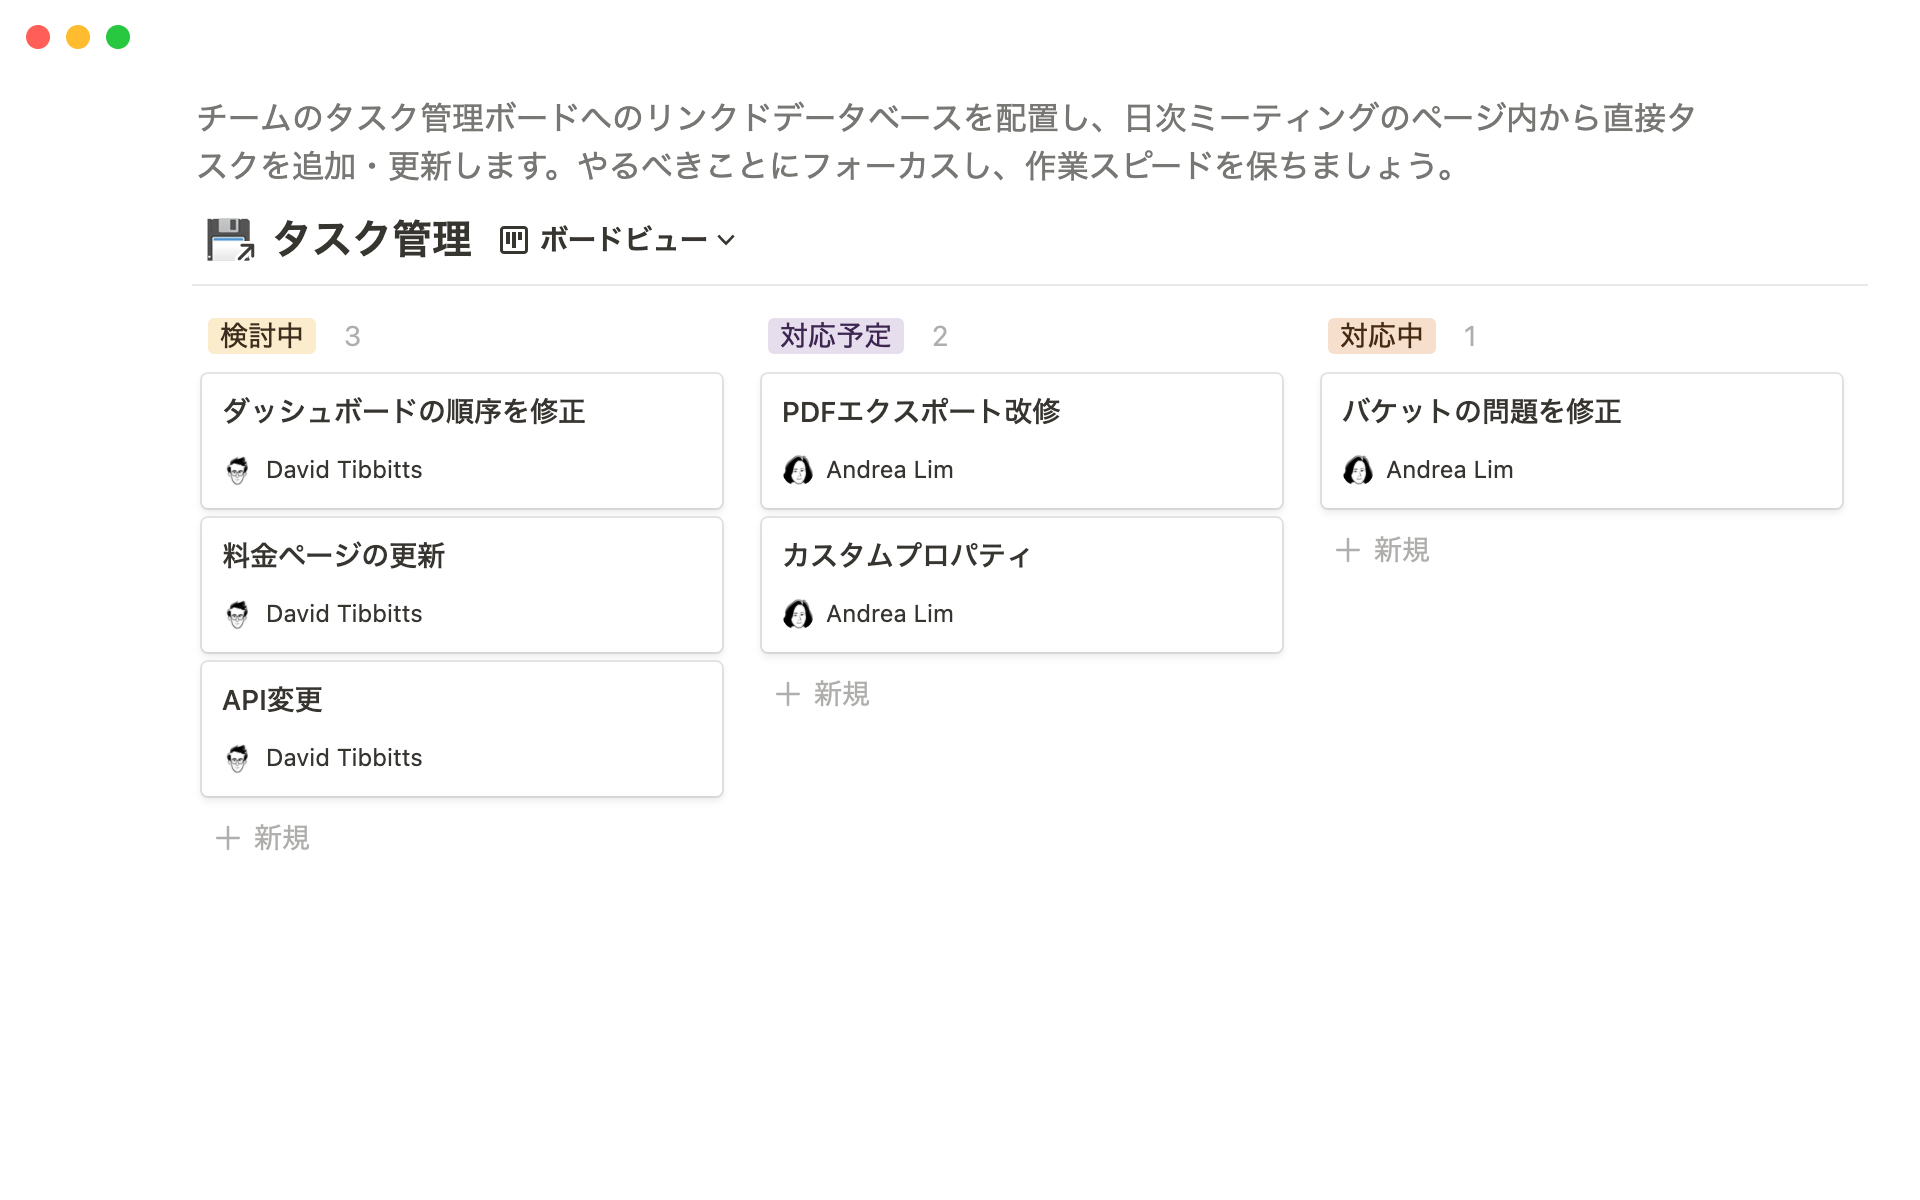
Task: Click the floppy disk icon beside タスク管理
Action: click(x=230, y=240)
